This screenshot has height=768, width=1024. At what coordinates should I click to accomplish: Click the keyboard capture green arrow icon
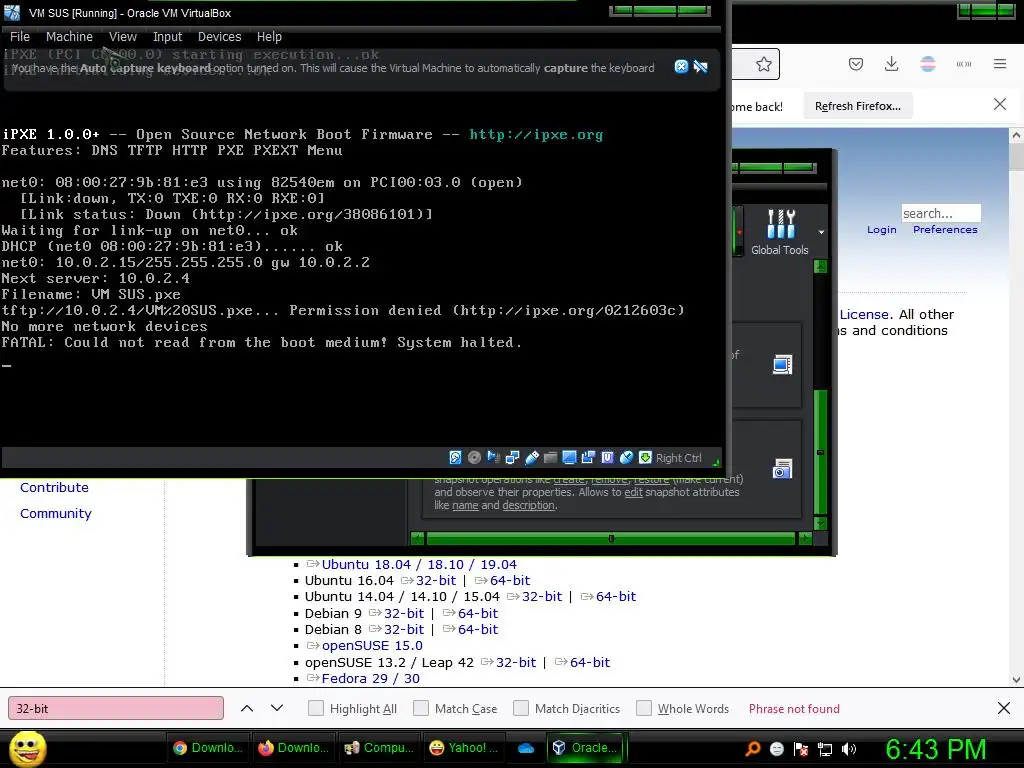pyautogui.click(x=645, y=458)
